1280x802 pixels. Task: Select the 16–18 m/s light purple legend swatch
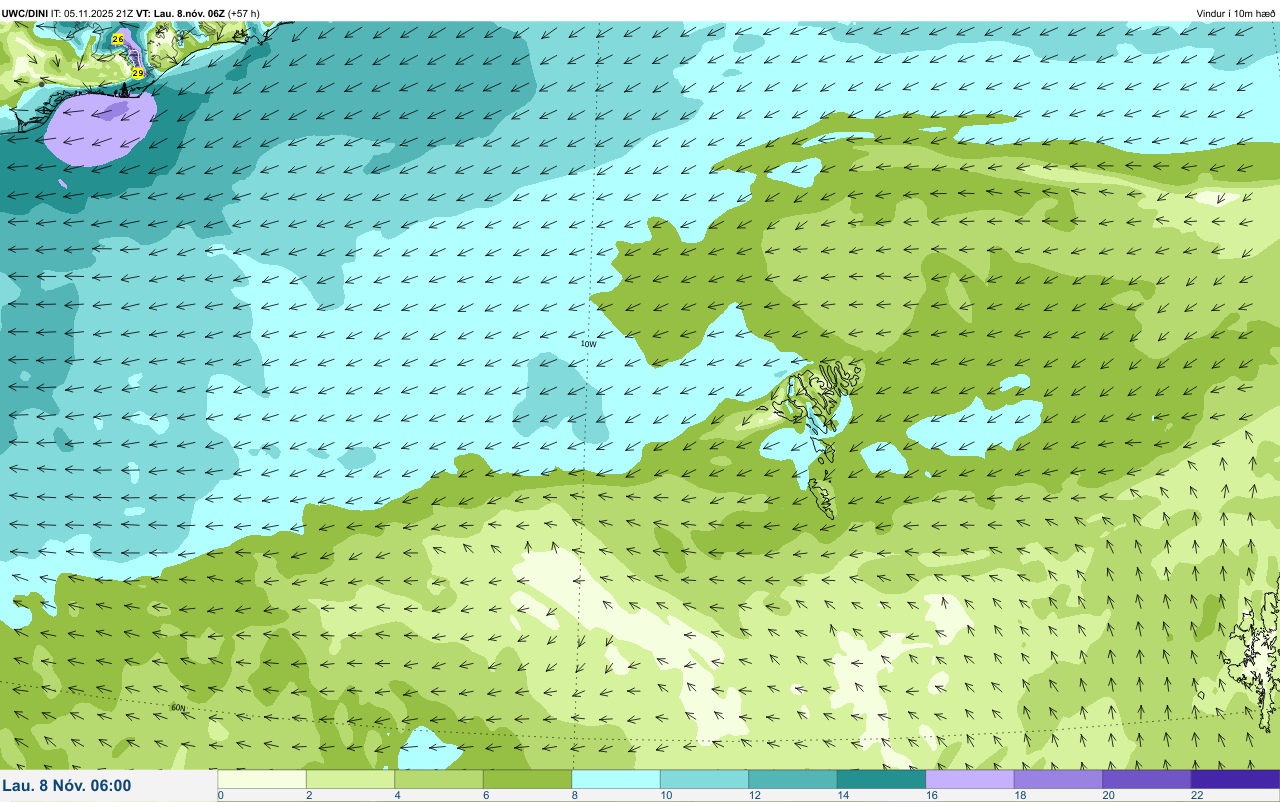[x=970, y=779]
